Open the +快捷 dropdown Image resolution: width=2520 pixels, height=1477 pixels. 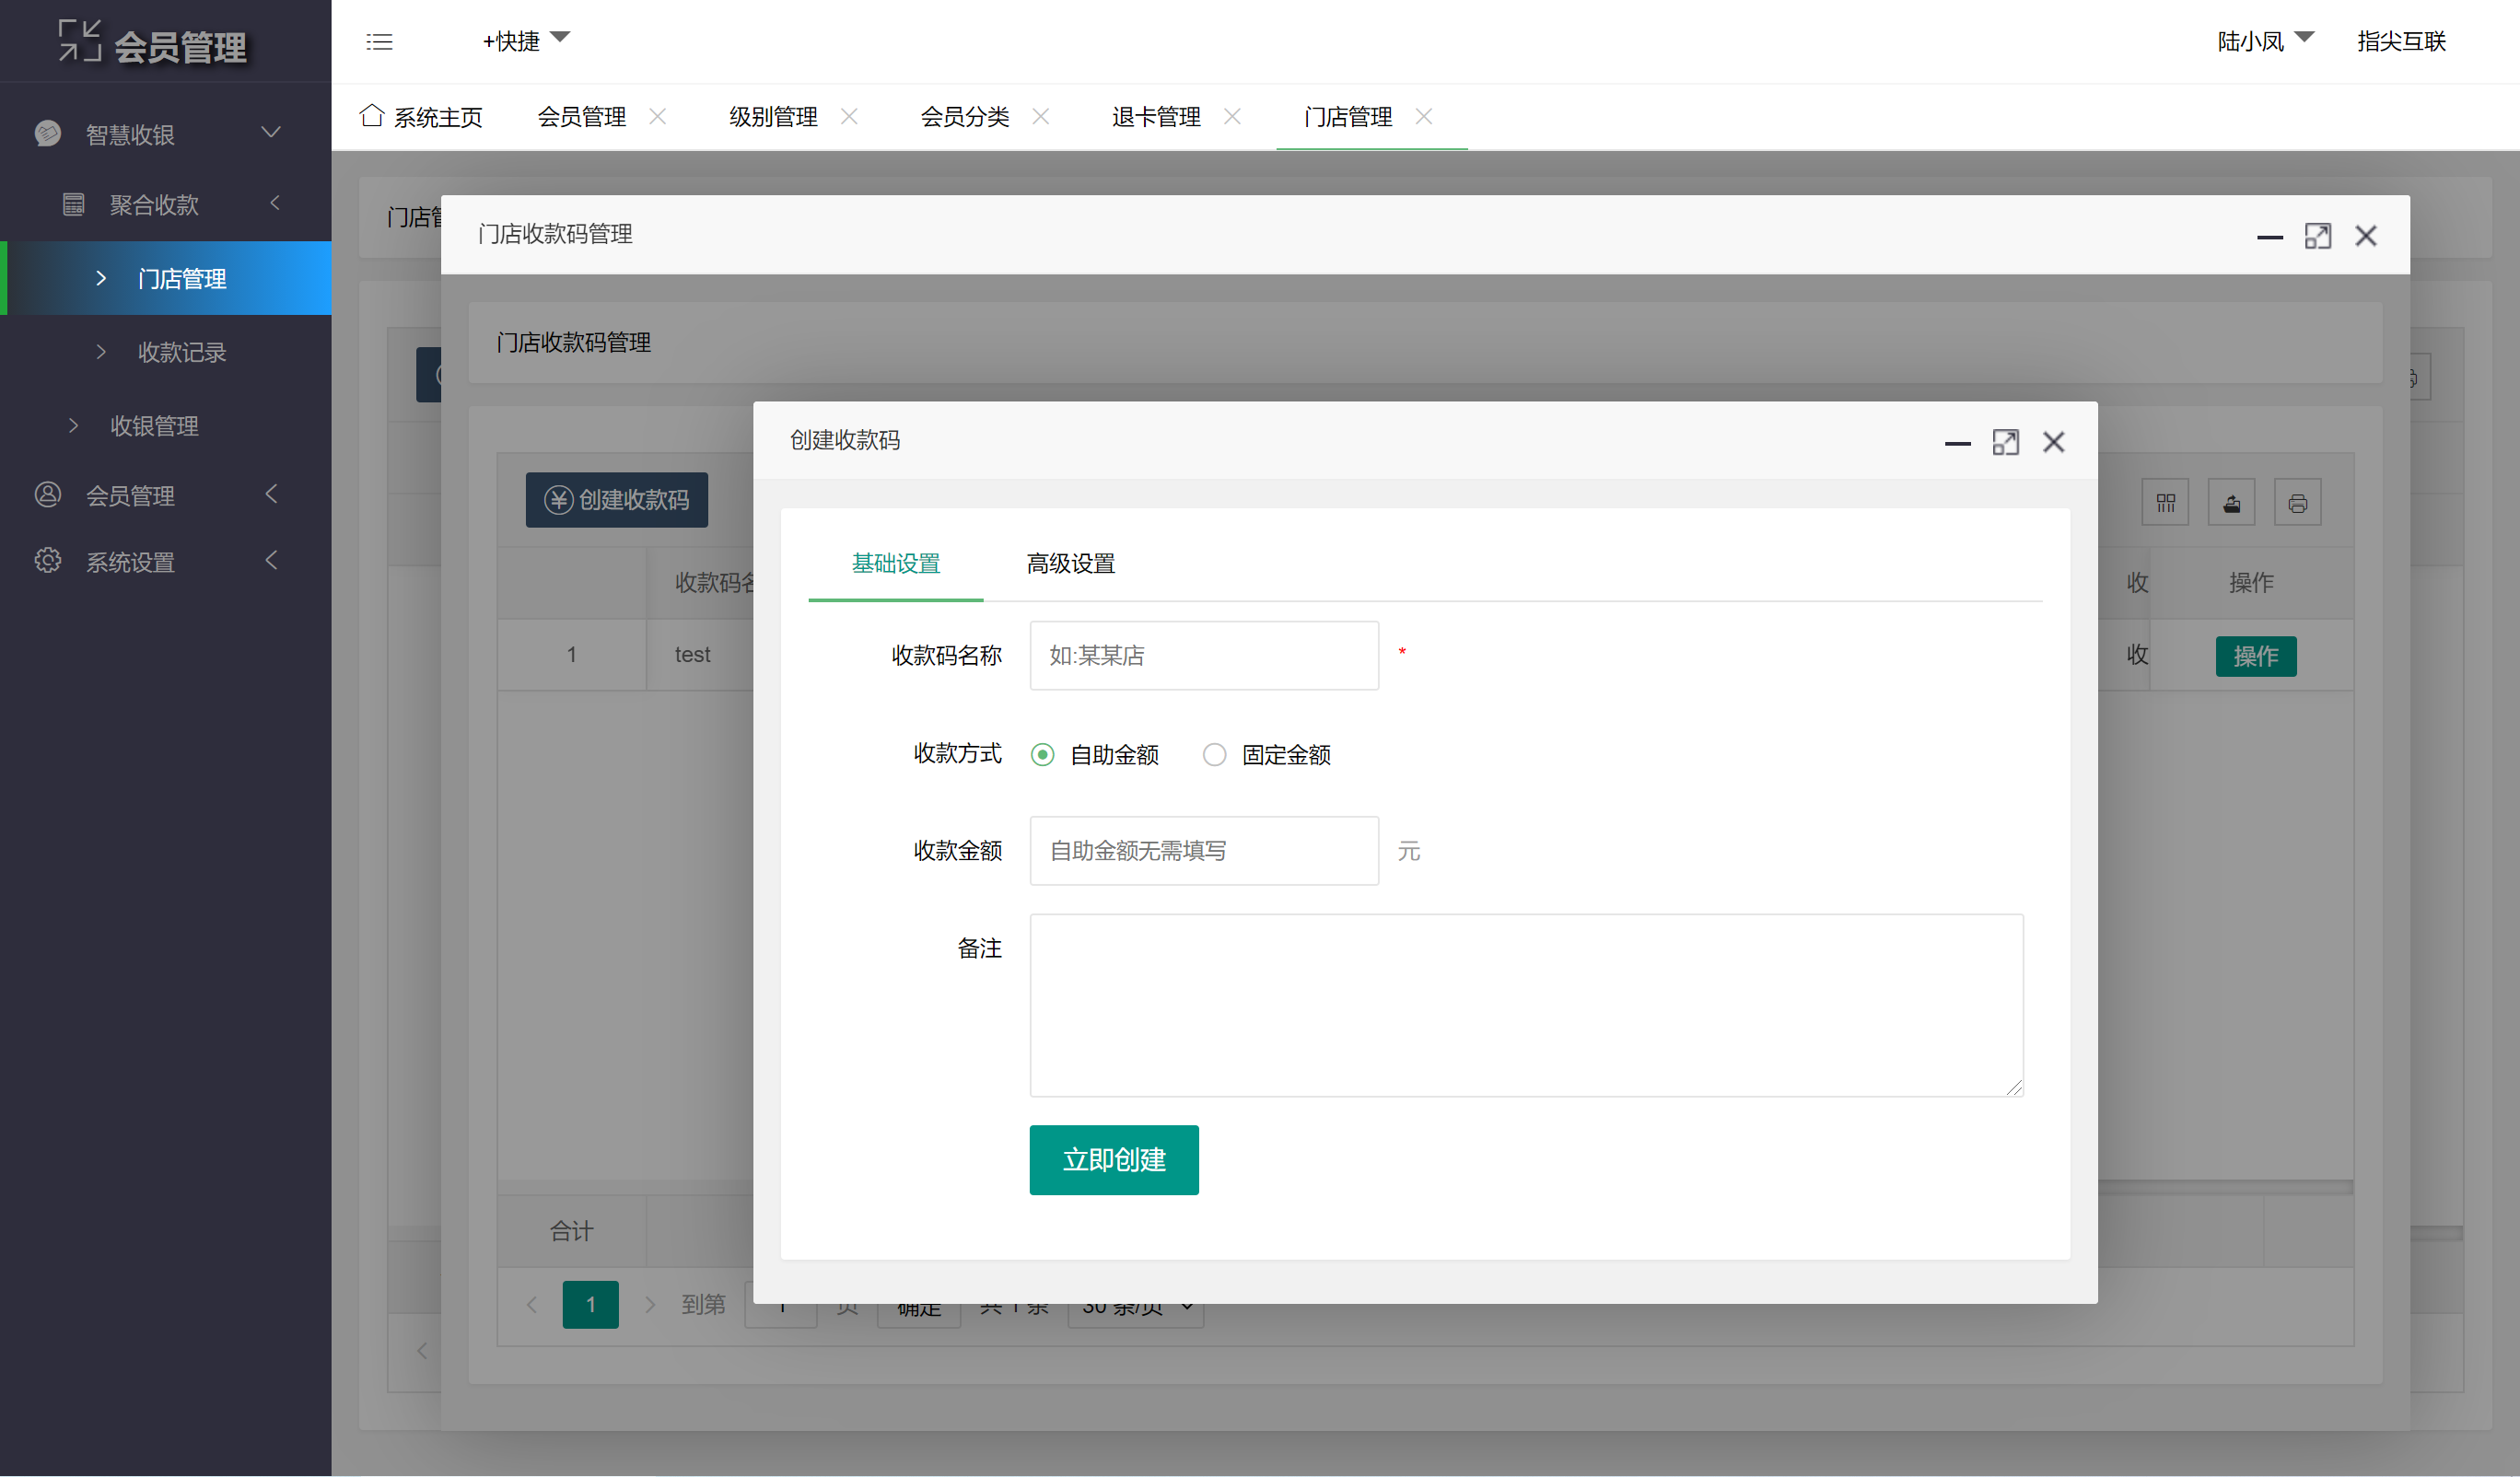coord(525,41)
